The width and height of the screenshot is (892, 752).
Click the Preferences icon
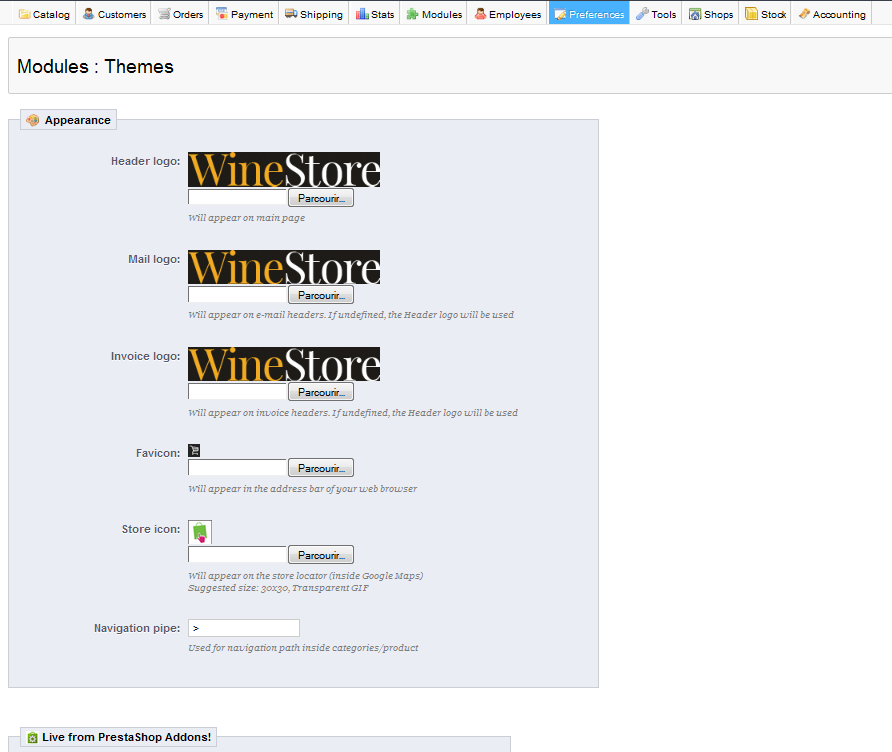tap(560, 14)
